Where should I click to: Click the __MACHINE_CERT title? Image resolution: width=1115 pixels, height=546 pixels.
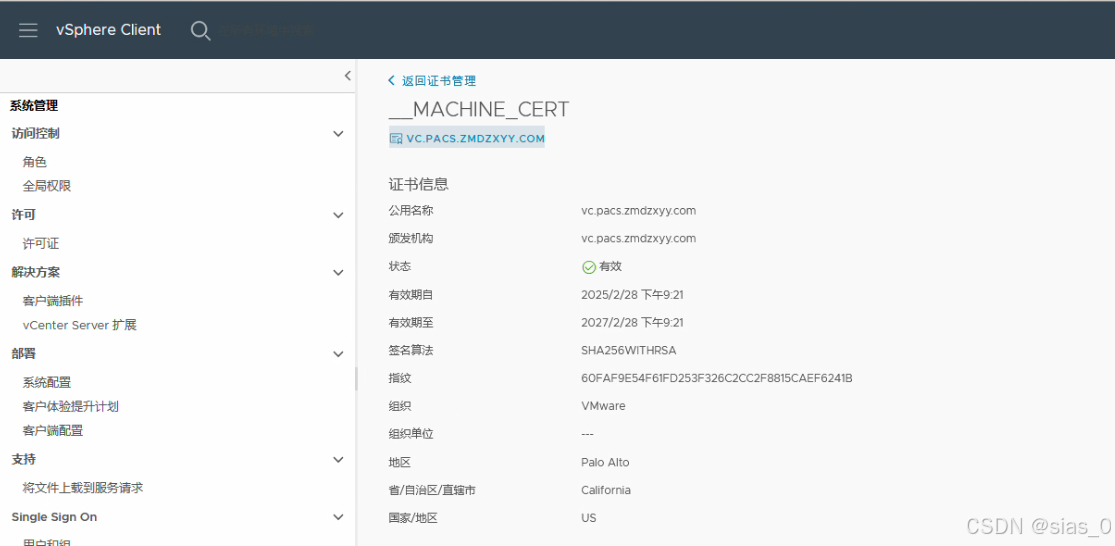point(479,109)
